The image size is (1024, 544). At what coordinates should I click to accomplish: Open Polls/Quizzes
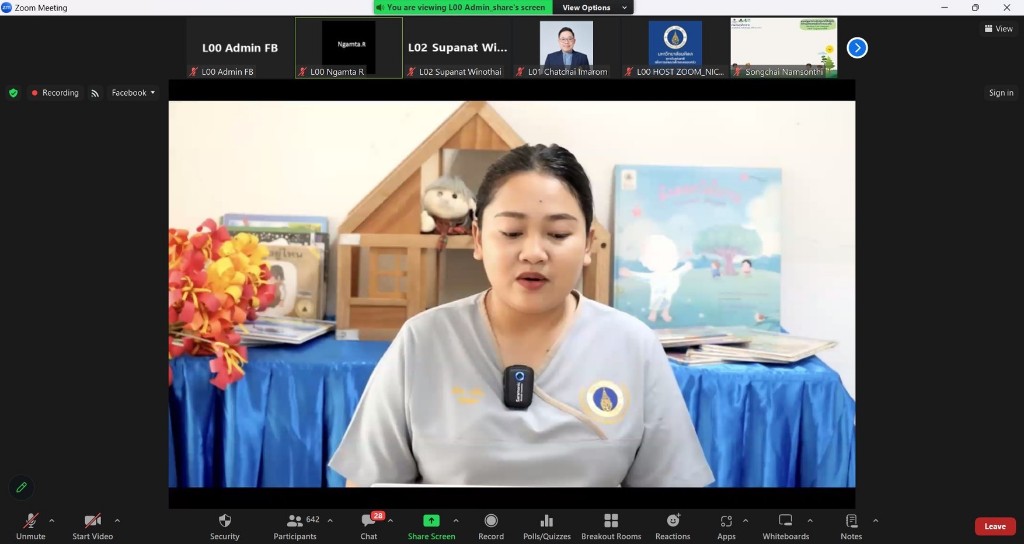[x=547, y=526]
